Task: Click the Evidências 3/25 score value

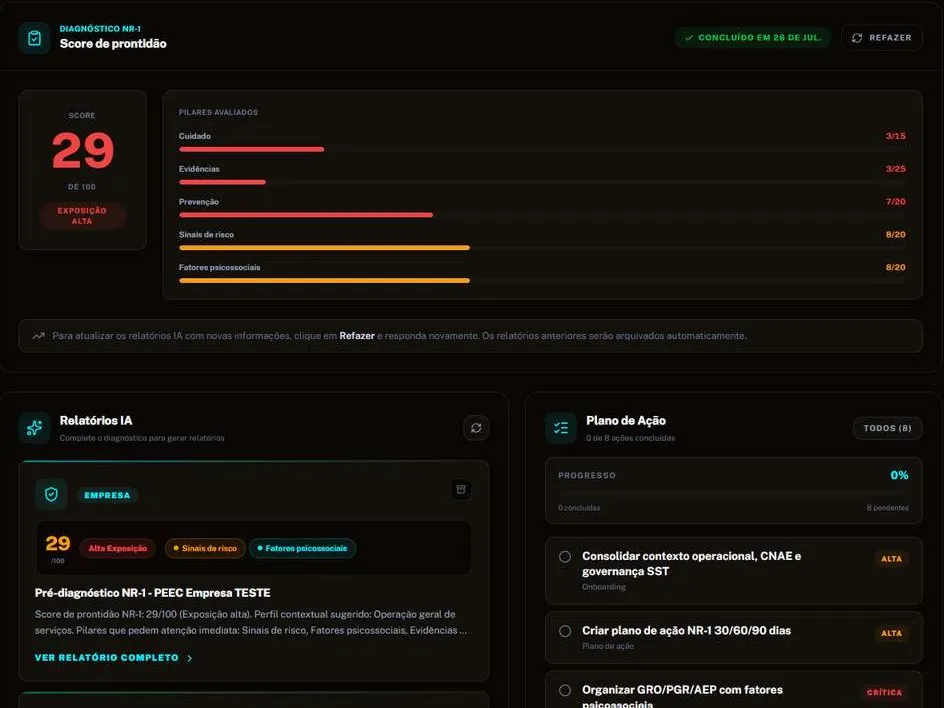Action: (x=895, y=169)
